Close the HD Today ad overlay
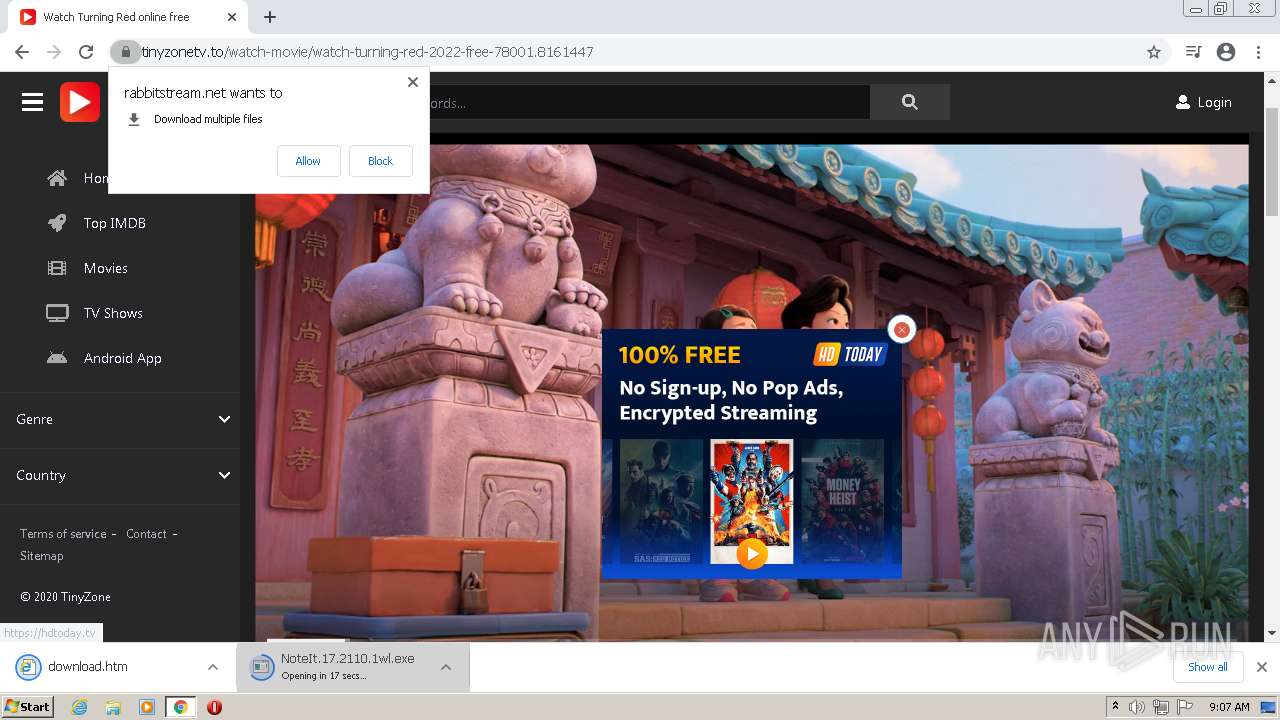This screenshot has height=720, width=1280. (901, 329)
